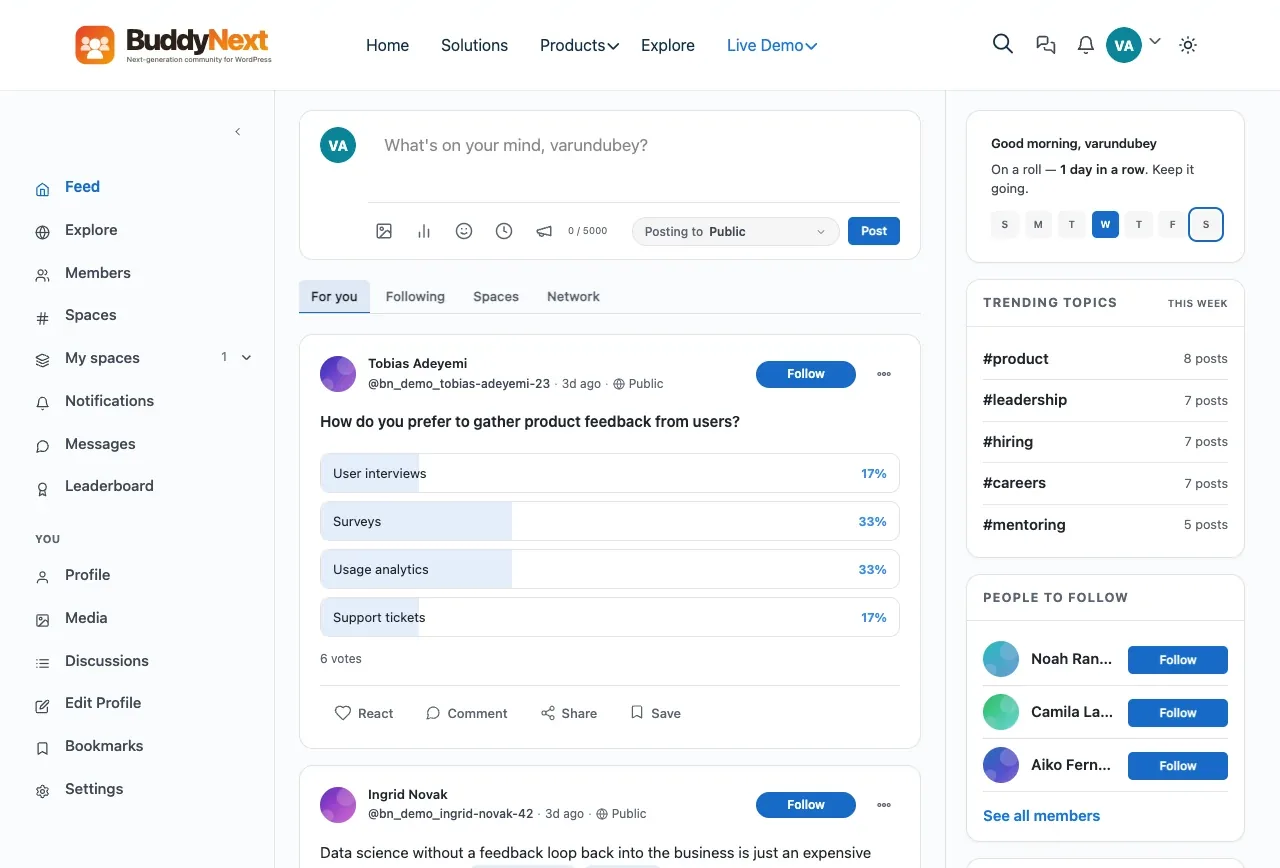This screenshot has width=1280, height=868.
Task: React to Tobias Adeyemi's poll post
Action: (364, 713)
